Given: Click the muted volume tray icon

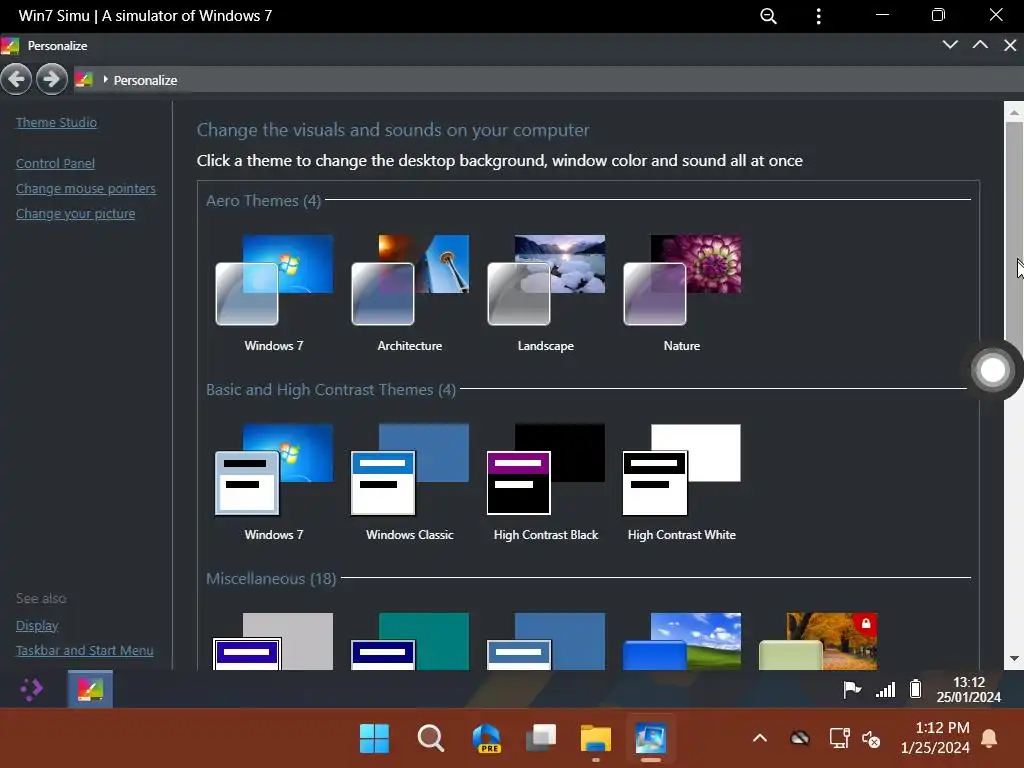Looking at the screenshot, I should [871, 739].
